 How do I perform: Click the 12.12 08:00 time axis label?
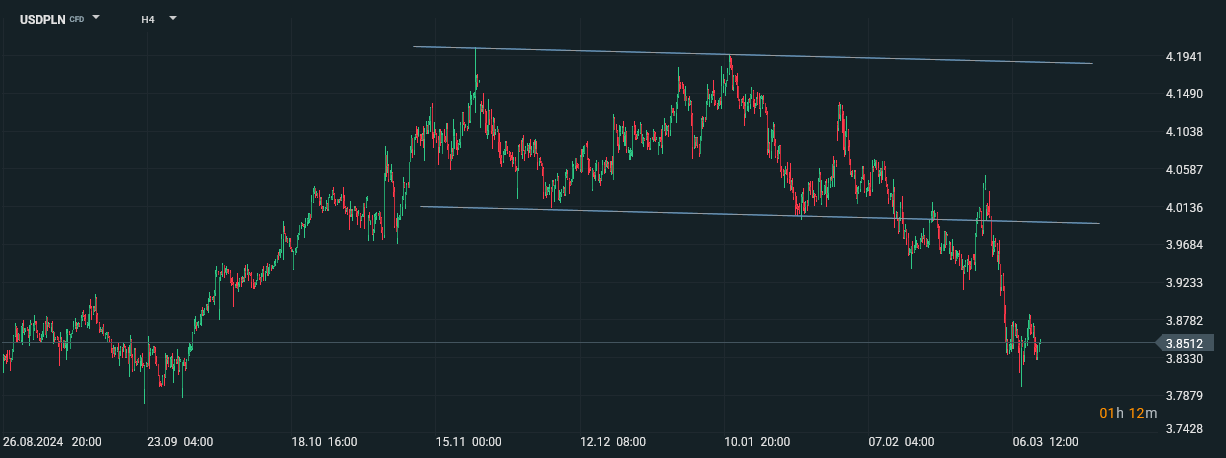coord(613,441)
